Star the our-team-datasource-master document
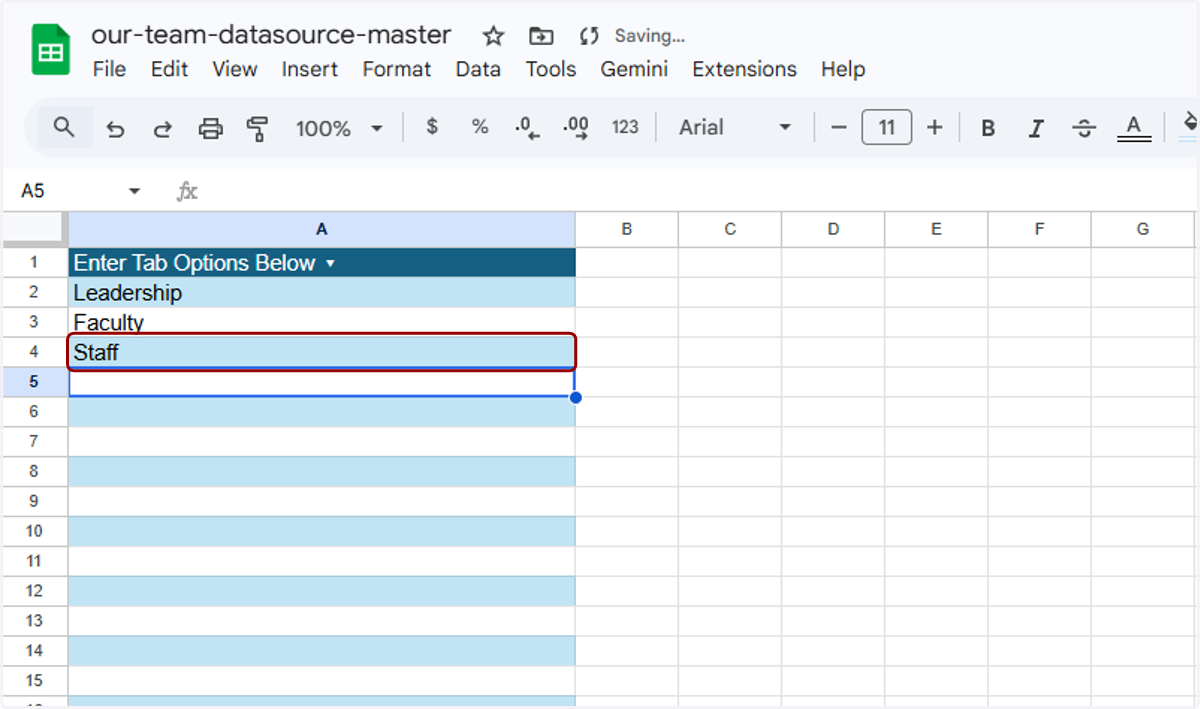 [493, 36]
